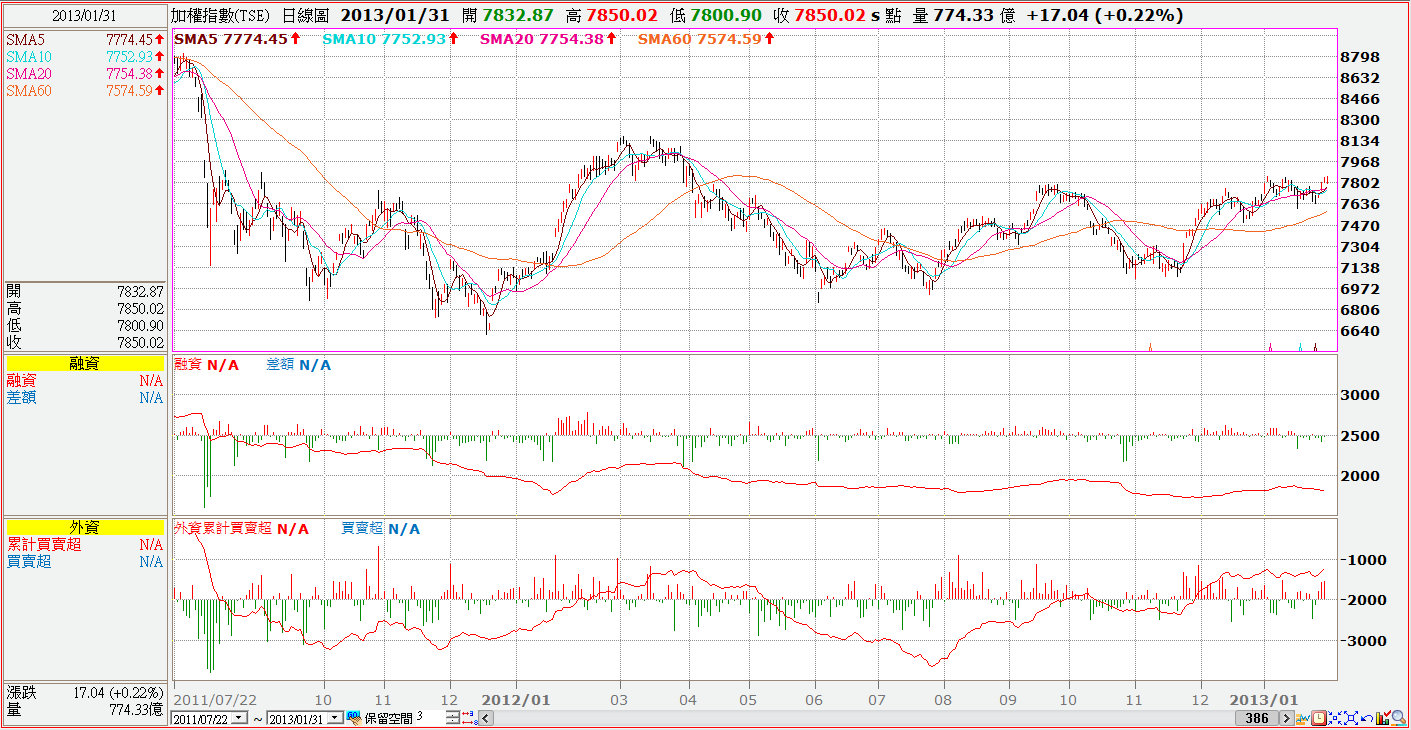Click the inward-arrows shrink chart icon
Image resolution: width=1411 pixels, height=730 pixels.
tap(1335, 718)
